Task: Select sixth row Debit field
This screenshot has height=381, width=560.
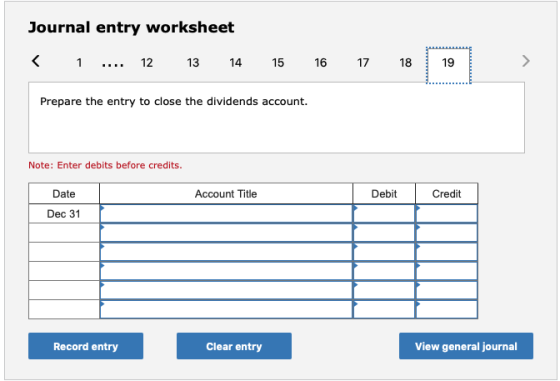Action: click(384, 309)
